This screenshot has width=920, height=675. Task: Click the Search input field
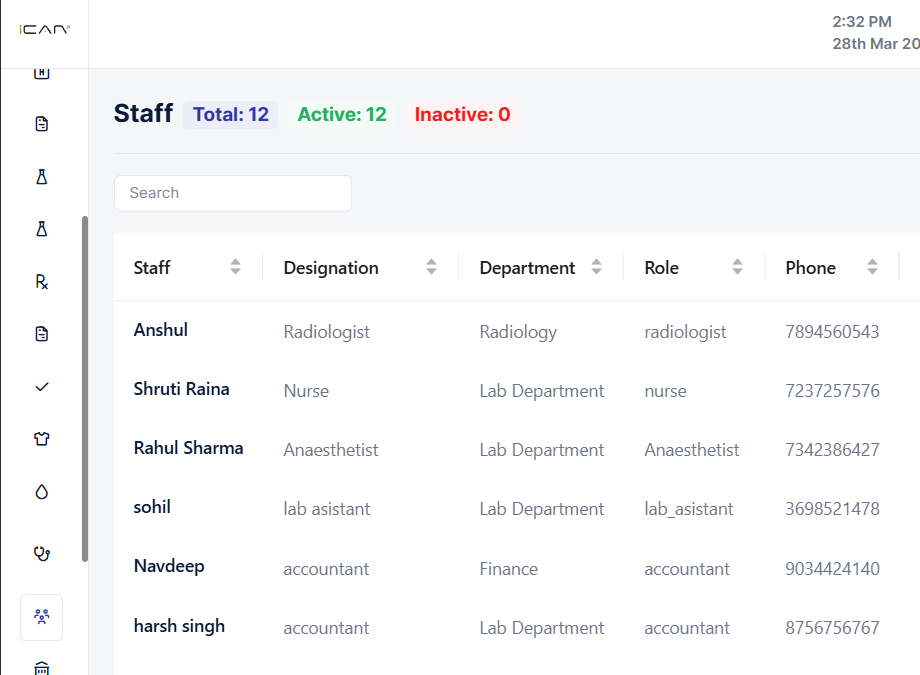(233, 193)
